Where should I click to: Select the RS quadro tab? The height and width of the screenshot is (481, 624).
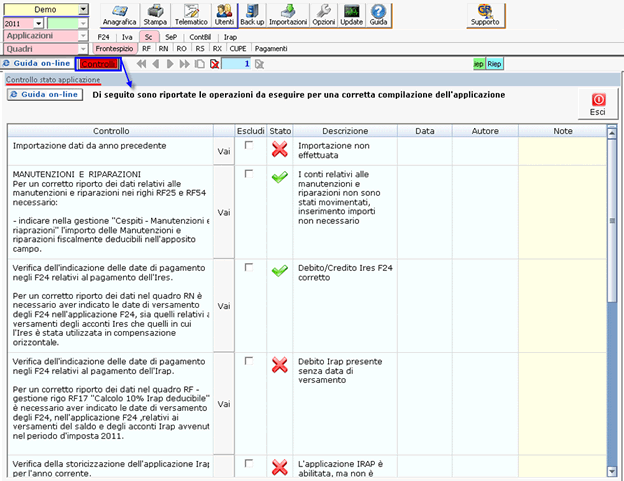(x=200, y=49)
